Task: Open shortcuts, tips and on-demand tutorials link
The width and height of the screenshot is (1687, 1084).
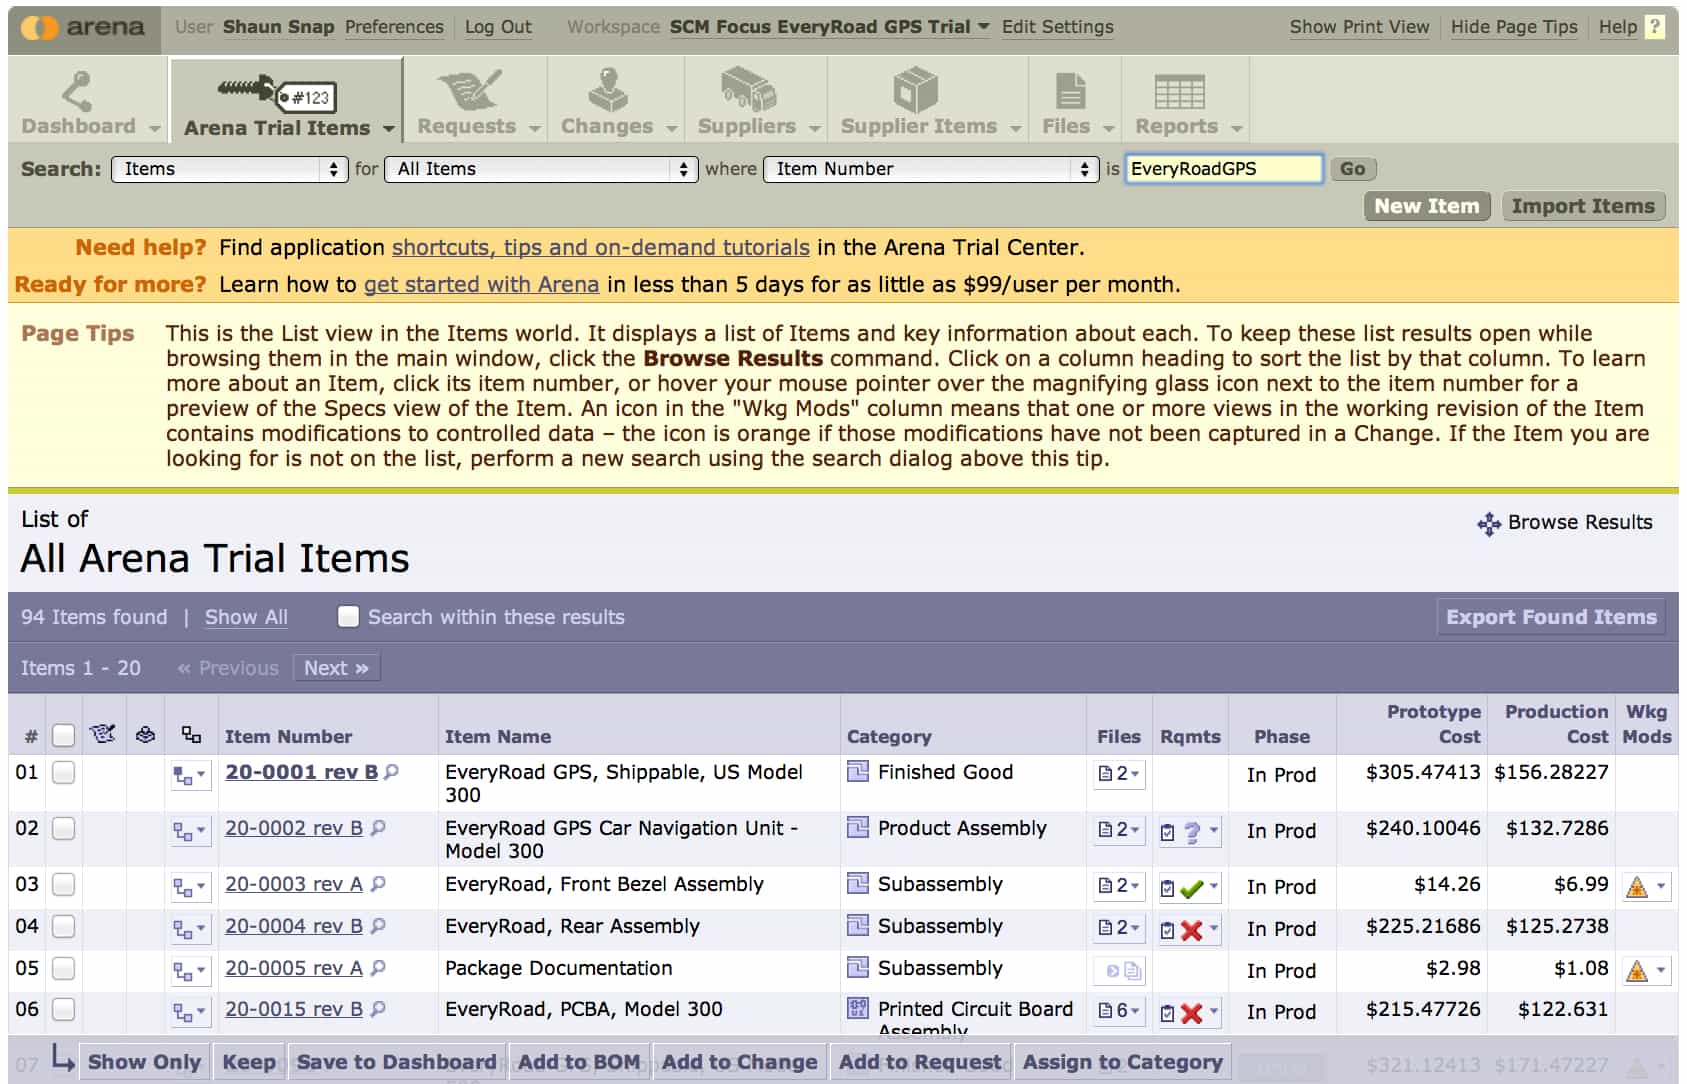Action: coord(600,247)
